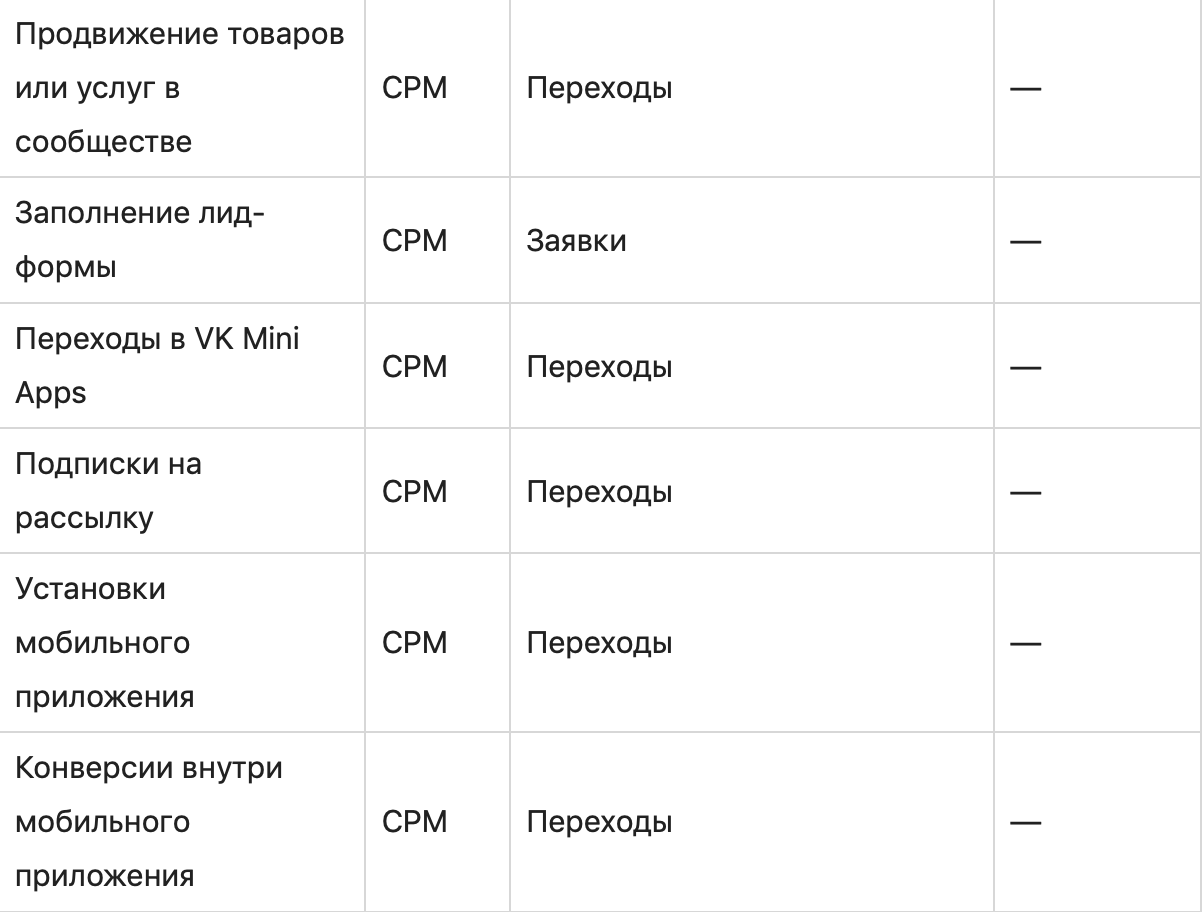The width and height of the screenshot is (1202, 912).
Task: Click CPM in the Подписки на рассылку row
Action: click(x=414, y=492)
